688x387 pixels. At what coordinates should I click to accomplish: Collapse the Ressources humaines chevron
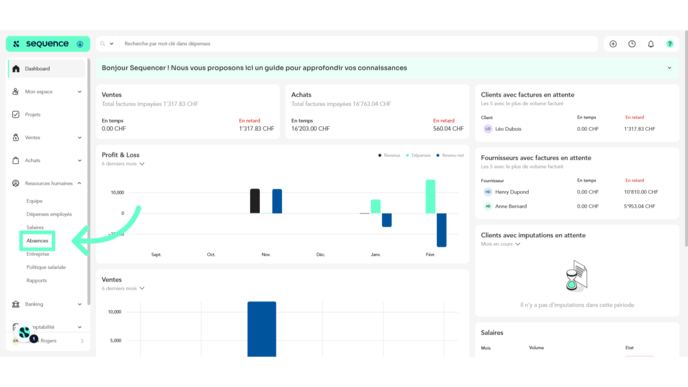point(79,183)
